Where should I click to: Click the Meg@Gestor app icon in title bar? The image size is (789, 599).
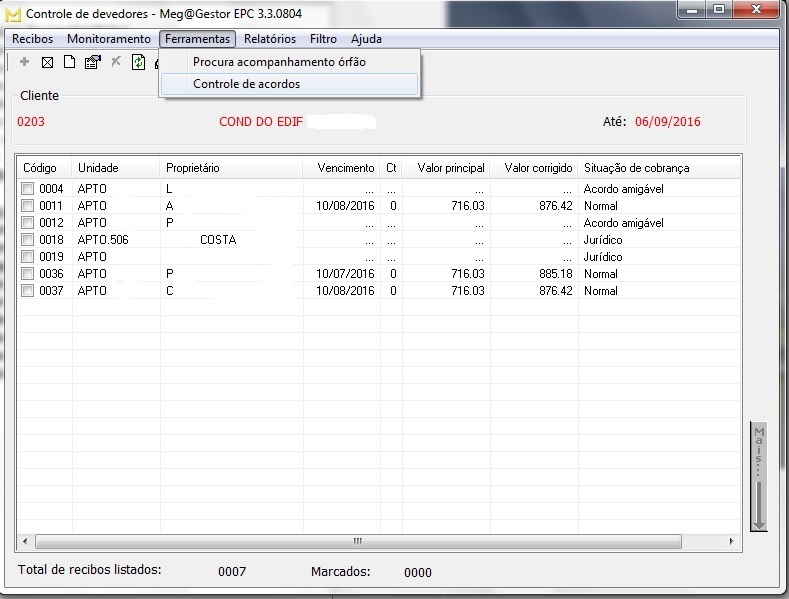coord(13,14)
